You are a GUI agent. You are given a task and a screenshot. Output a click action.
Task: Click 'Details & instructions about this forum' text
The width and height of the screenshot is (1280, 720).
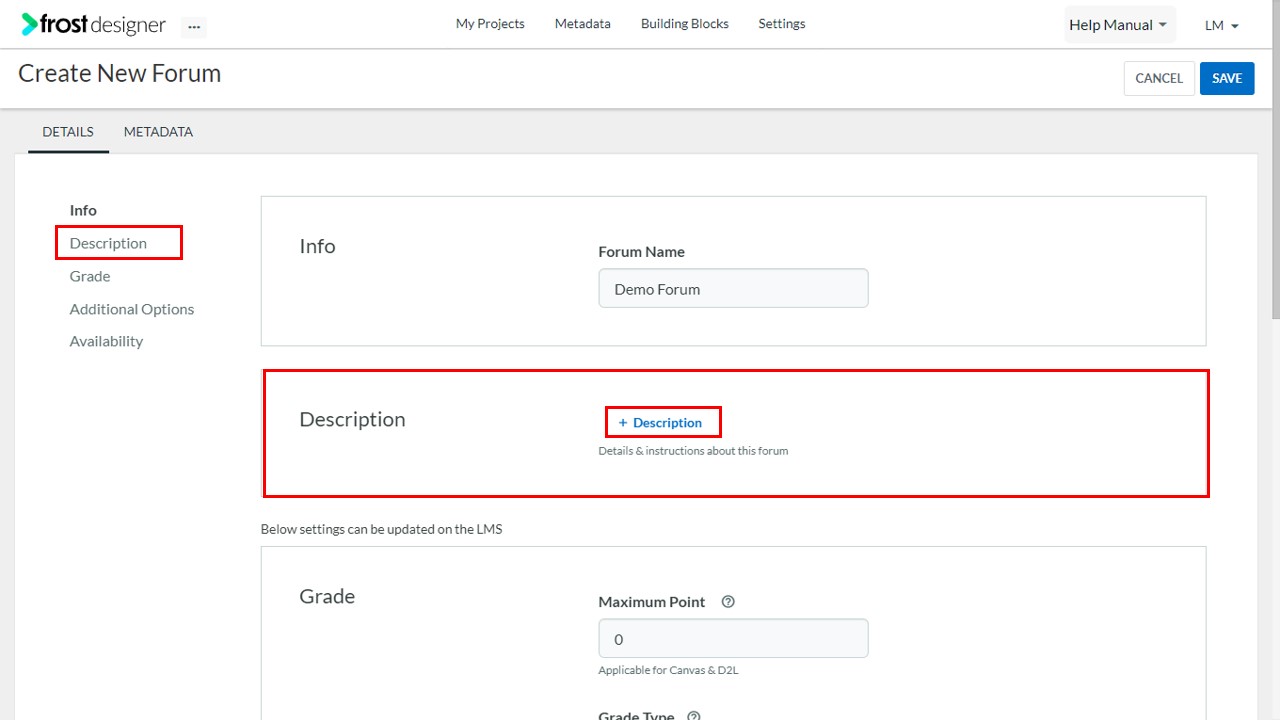(693, 451)
